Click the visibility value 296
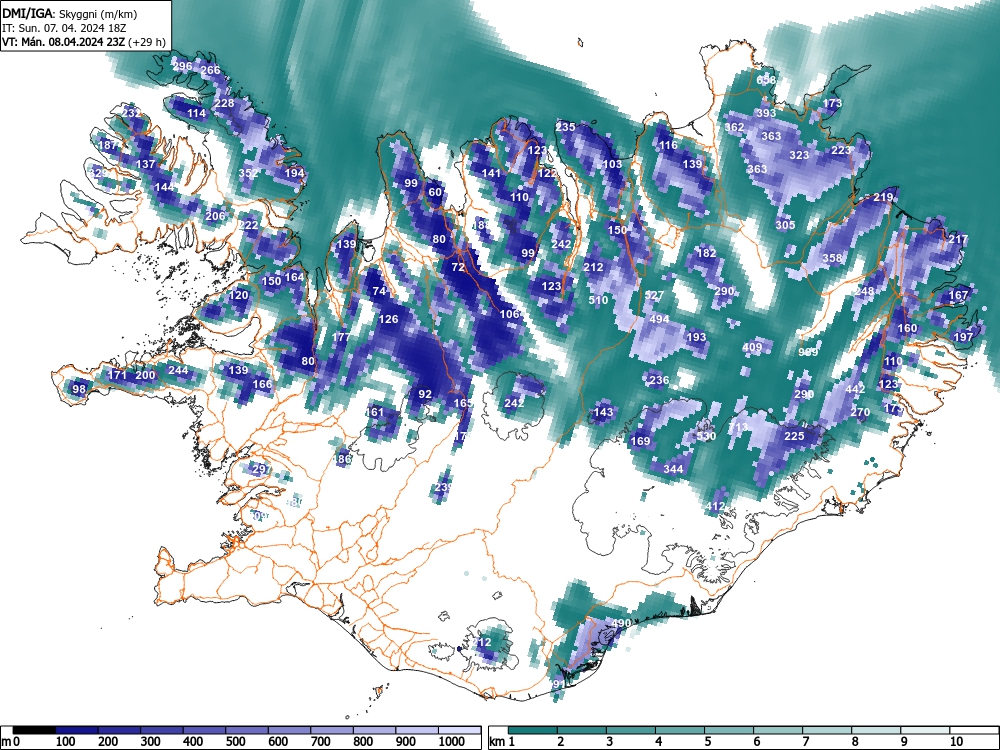This screenshot has width=1000, height=750. (182, 66)
